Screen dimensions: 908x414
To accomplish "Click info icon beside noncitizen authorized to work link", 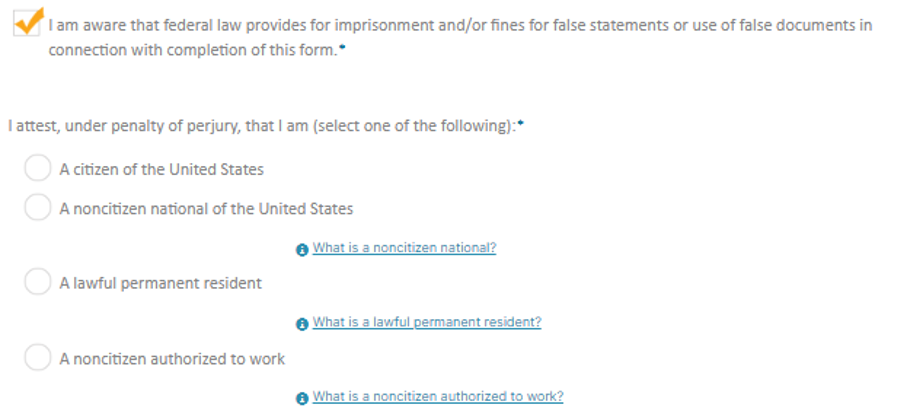I will (x=303, y=398).
